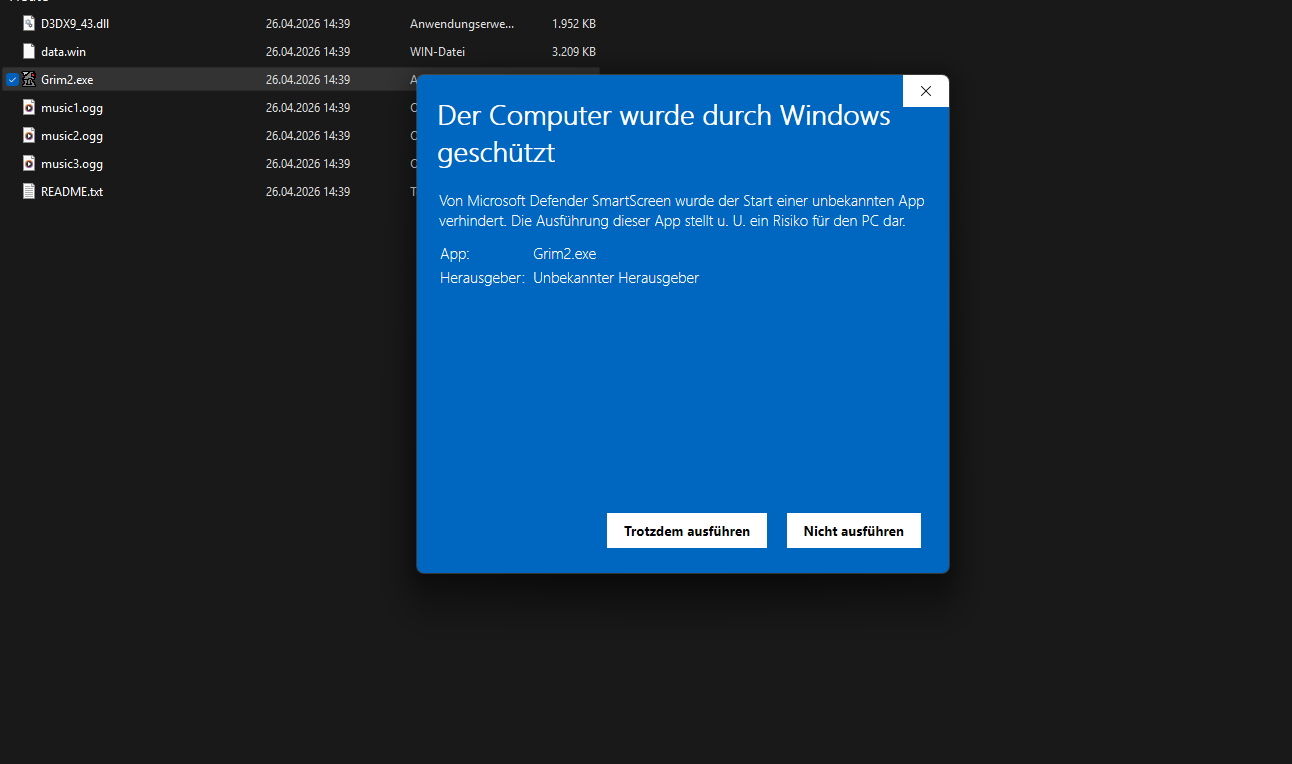Screen dimensions: 1292x764
Task: Click the 3.209 KB size value
Action: [x=574, y=51]
